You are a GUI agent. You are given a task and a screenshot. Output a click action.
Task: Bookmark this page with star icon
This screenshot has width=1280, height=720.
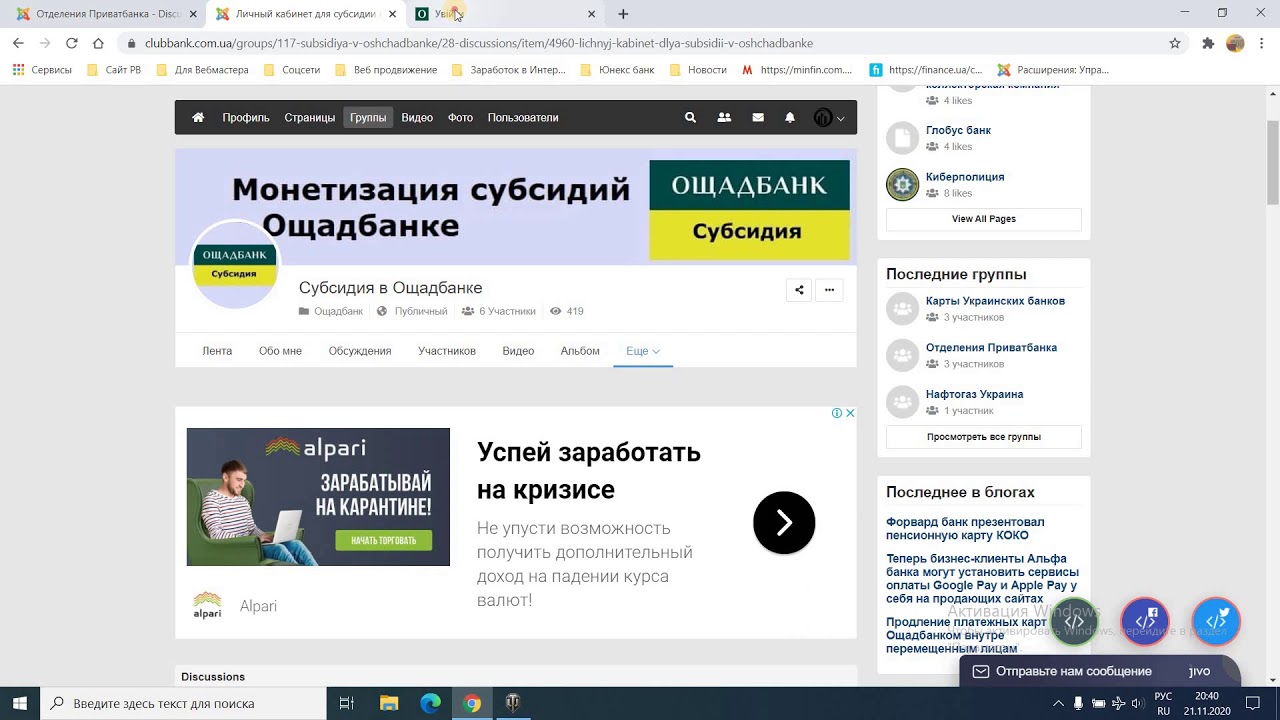pos(1175,43)
